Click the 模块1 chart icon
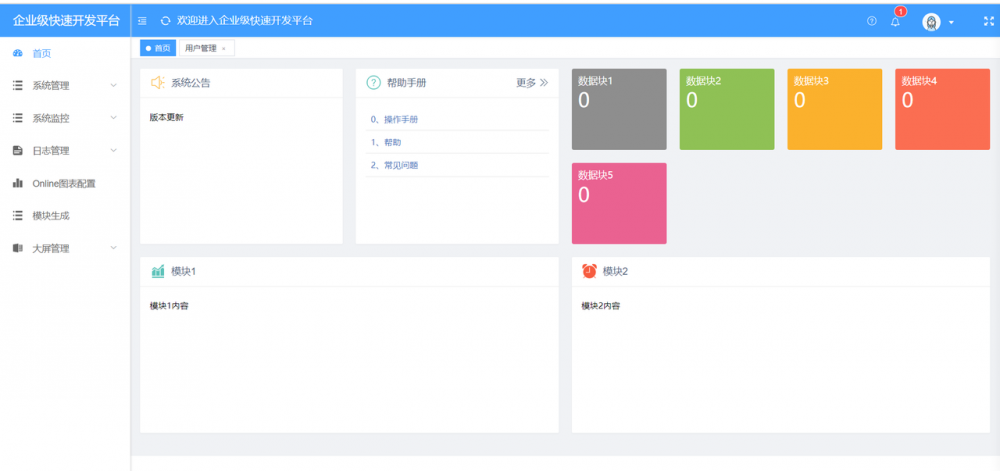 click(158, 272)
